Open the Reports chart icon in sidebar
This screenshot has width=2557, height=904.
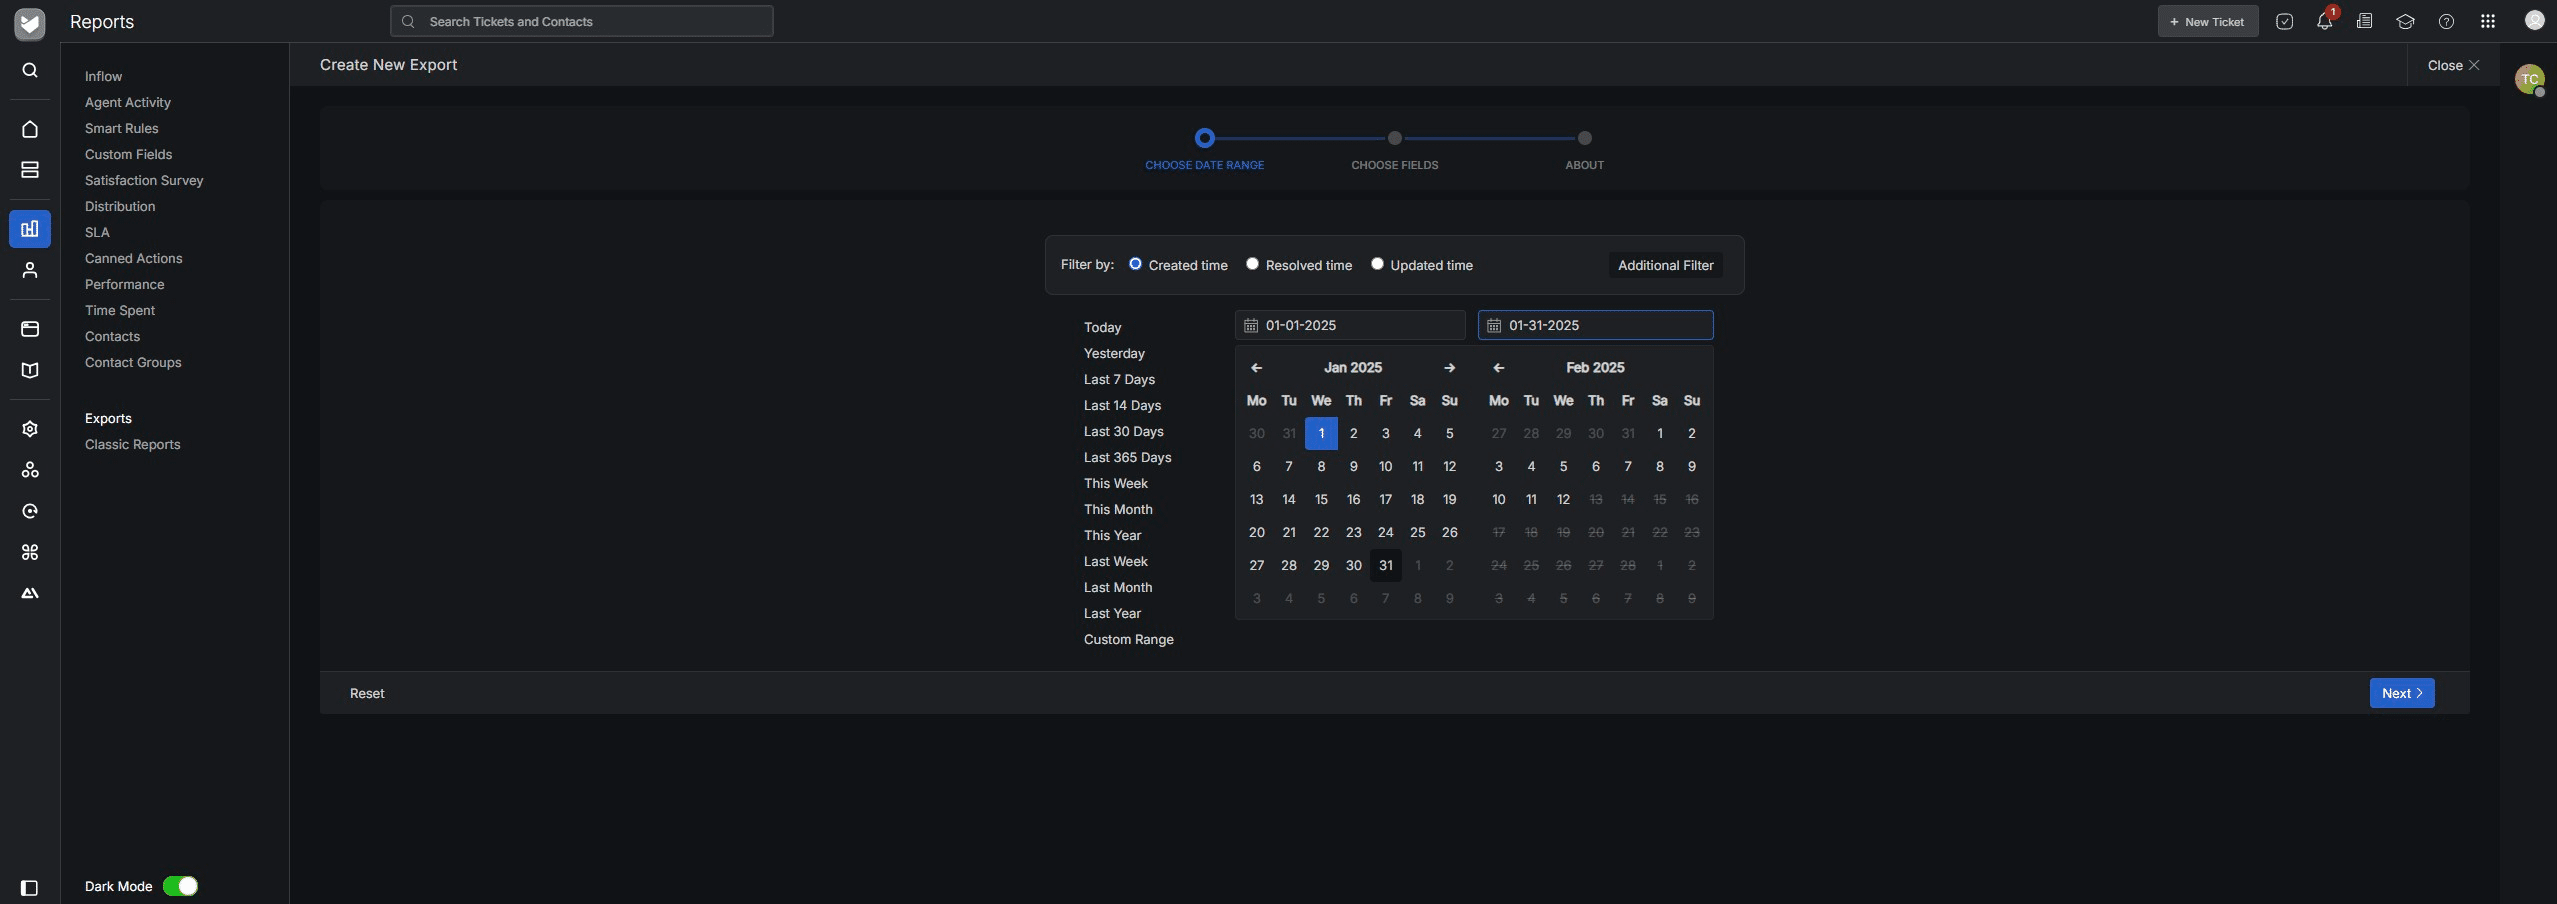[x=30, y=229]
